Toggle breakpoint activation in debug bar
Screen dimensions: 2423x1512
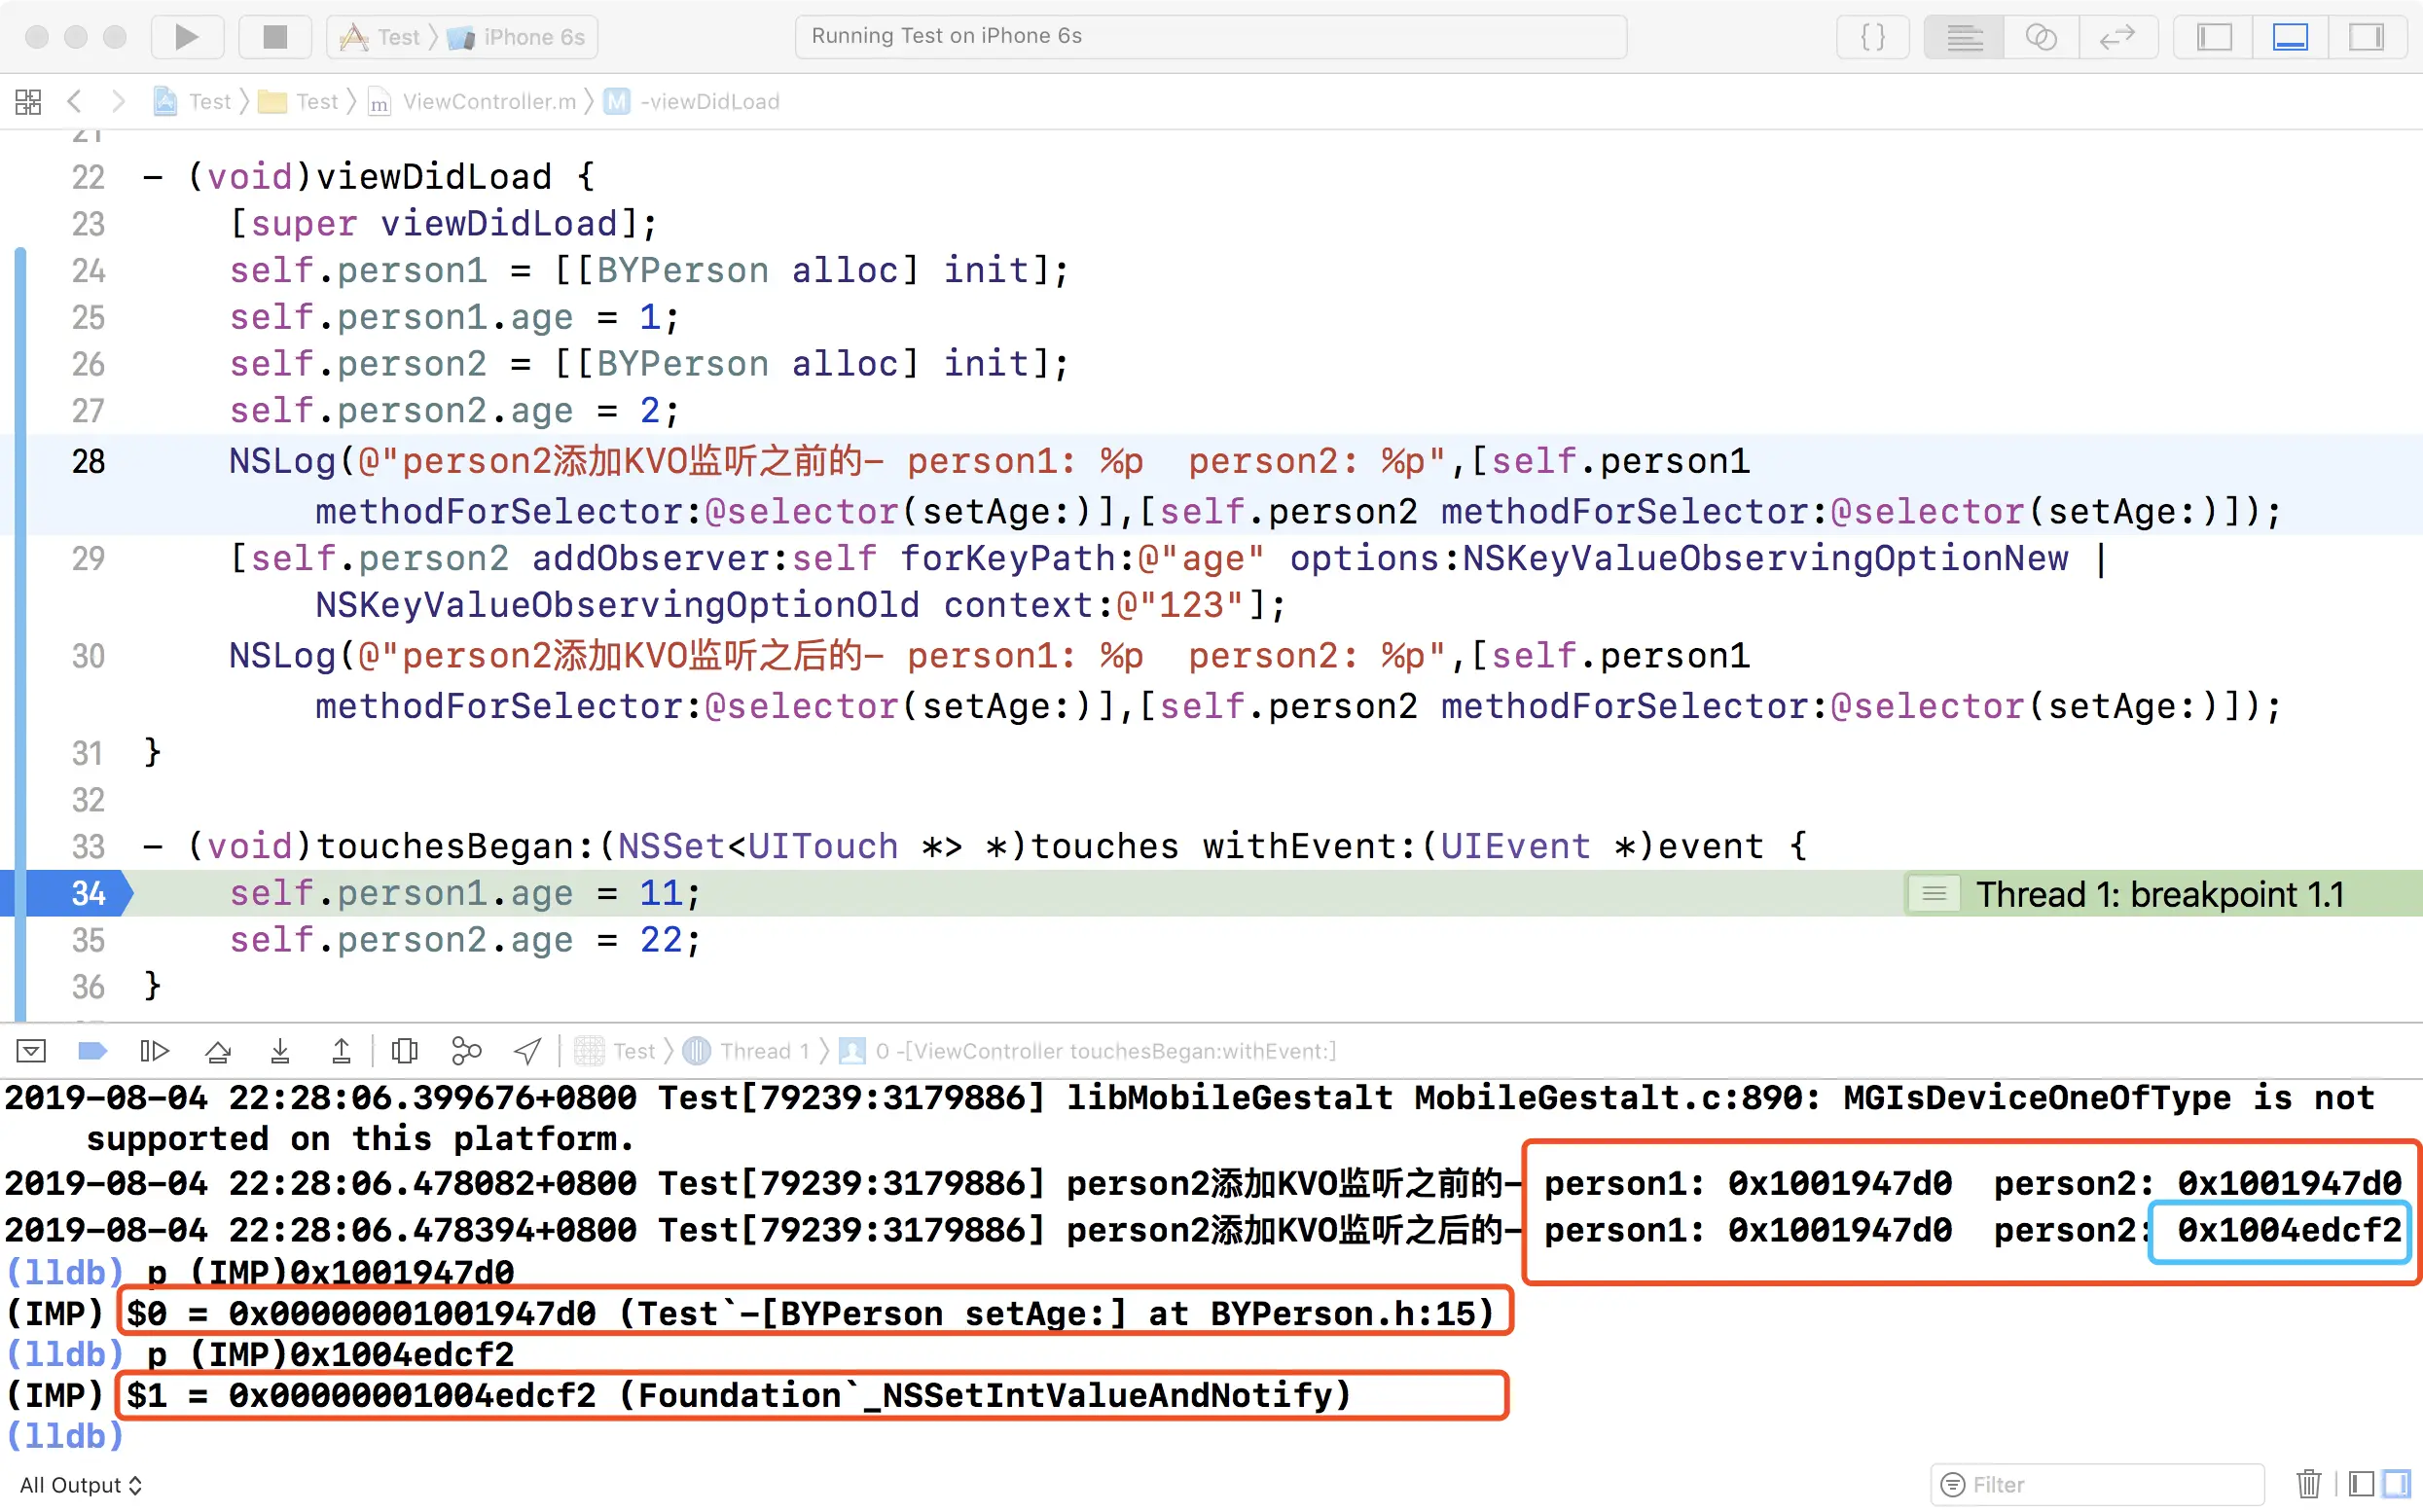(x=92, y=1051)
